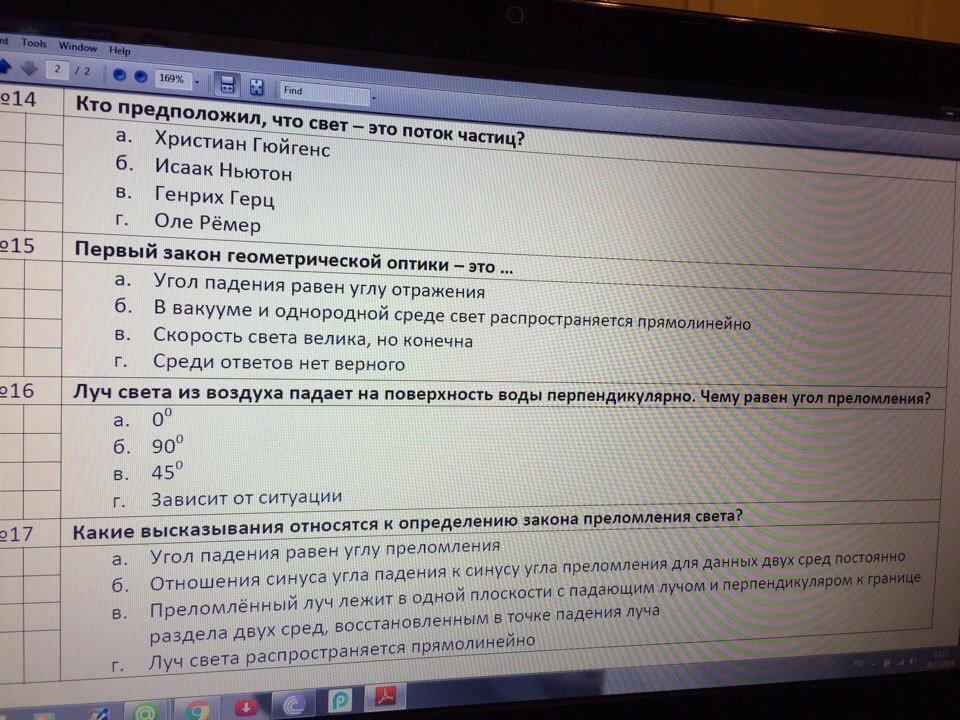Select the fit one full page icon
Image resolution: width=960 pixels, height=720 pixels.
coord(256,86)
